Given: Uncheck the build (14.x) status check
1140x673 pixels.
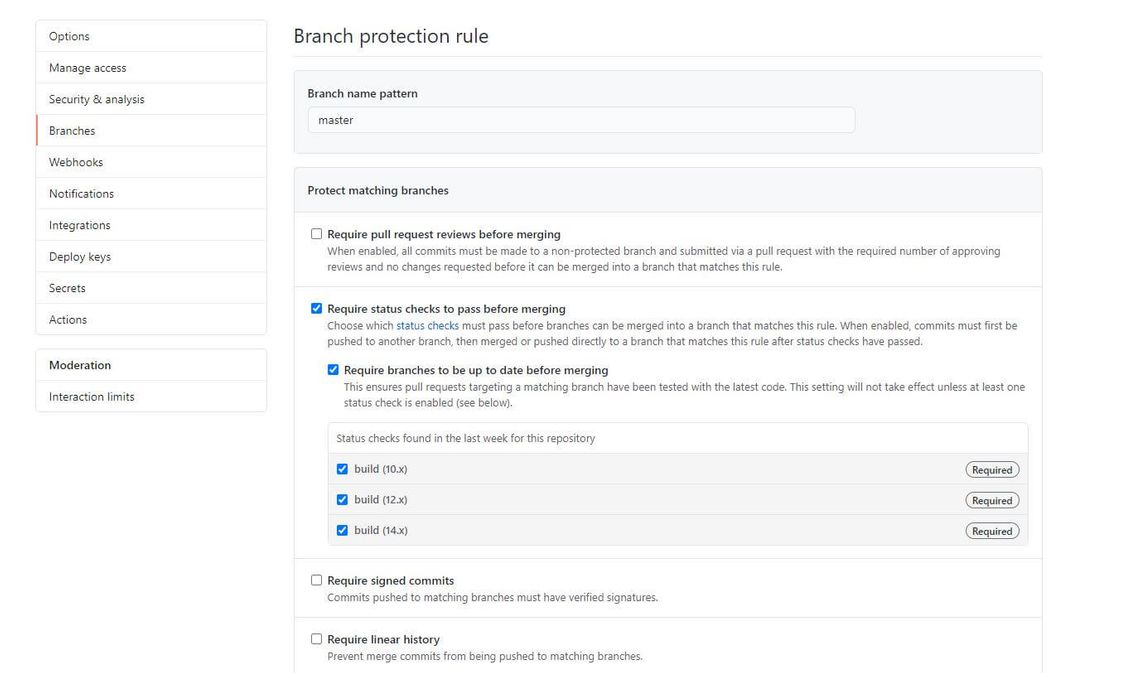Looking at the screenshot, I should (342, 530).
